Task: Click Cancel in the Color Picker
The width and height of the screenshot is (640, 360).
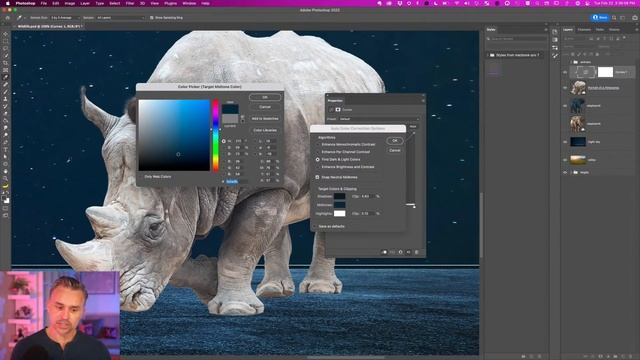Action: tap(265, 107)
